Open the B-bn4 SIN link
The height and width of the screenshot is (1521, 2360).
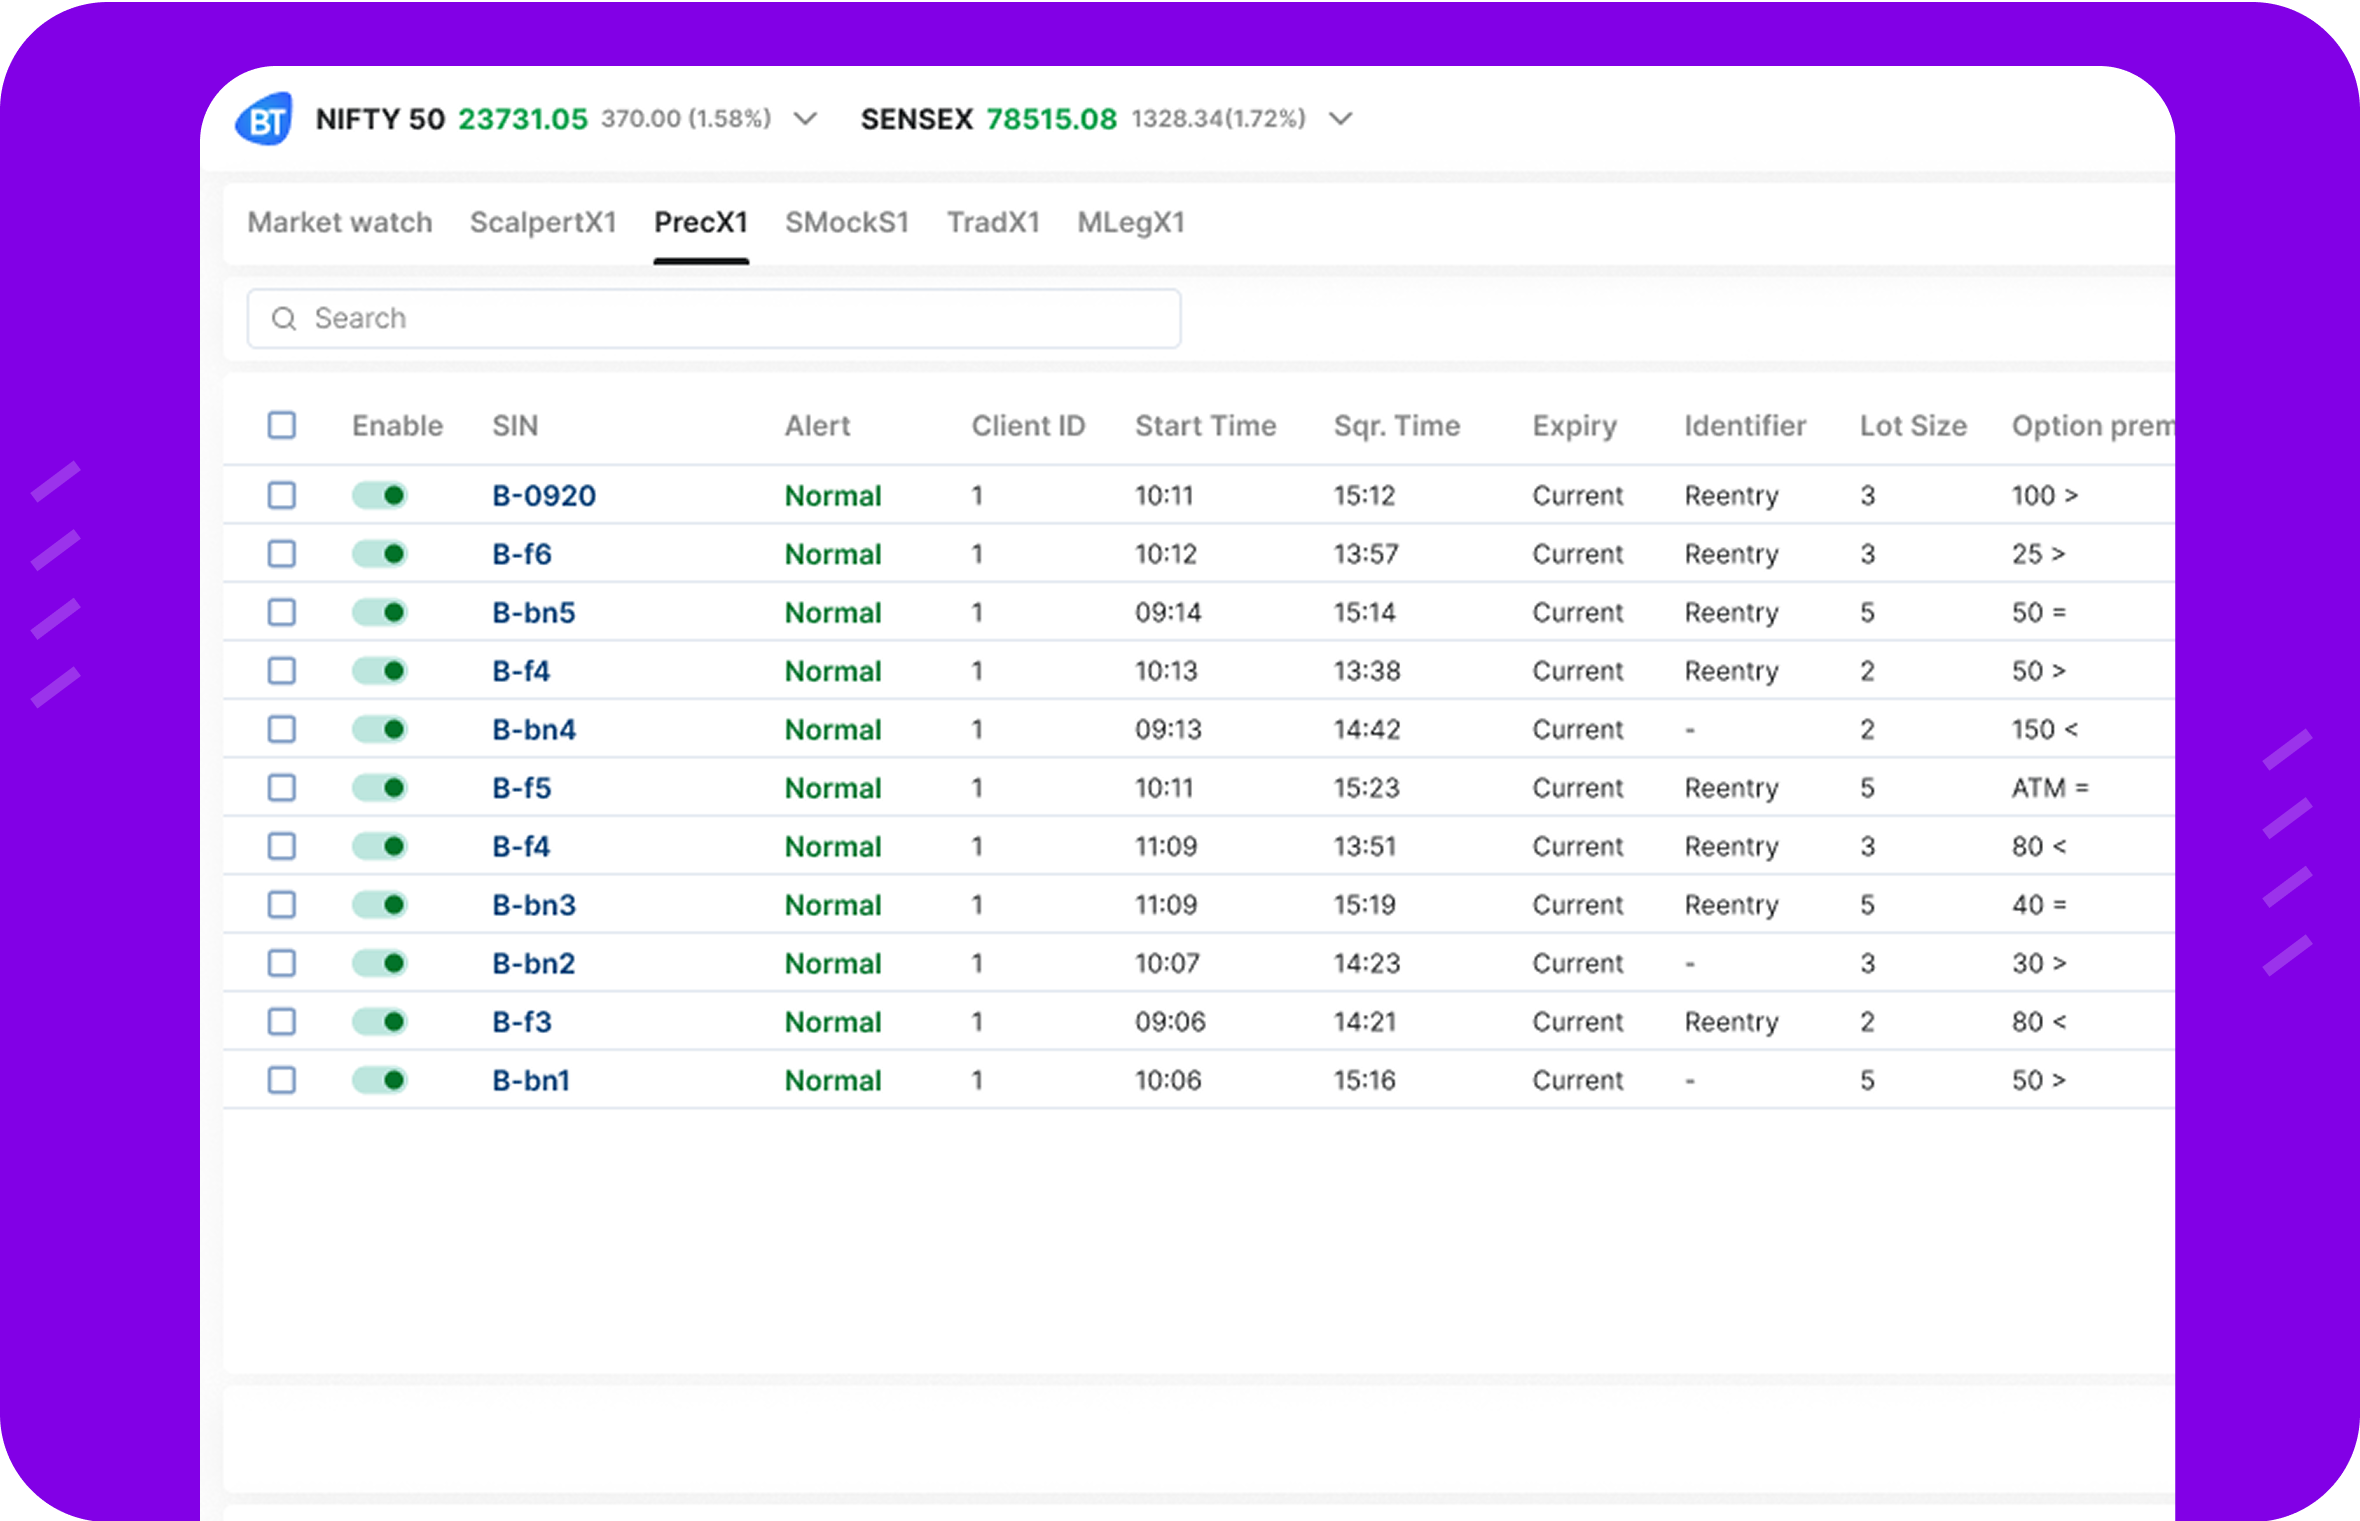coord(533,730)
